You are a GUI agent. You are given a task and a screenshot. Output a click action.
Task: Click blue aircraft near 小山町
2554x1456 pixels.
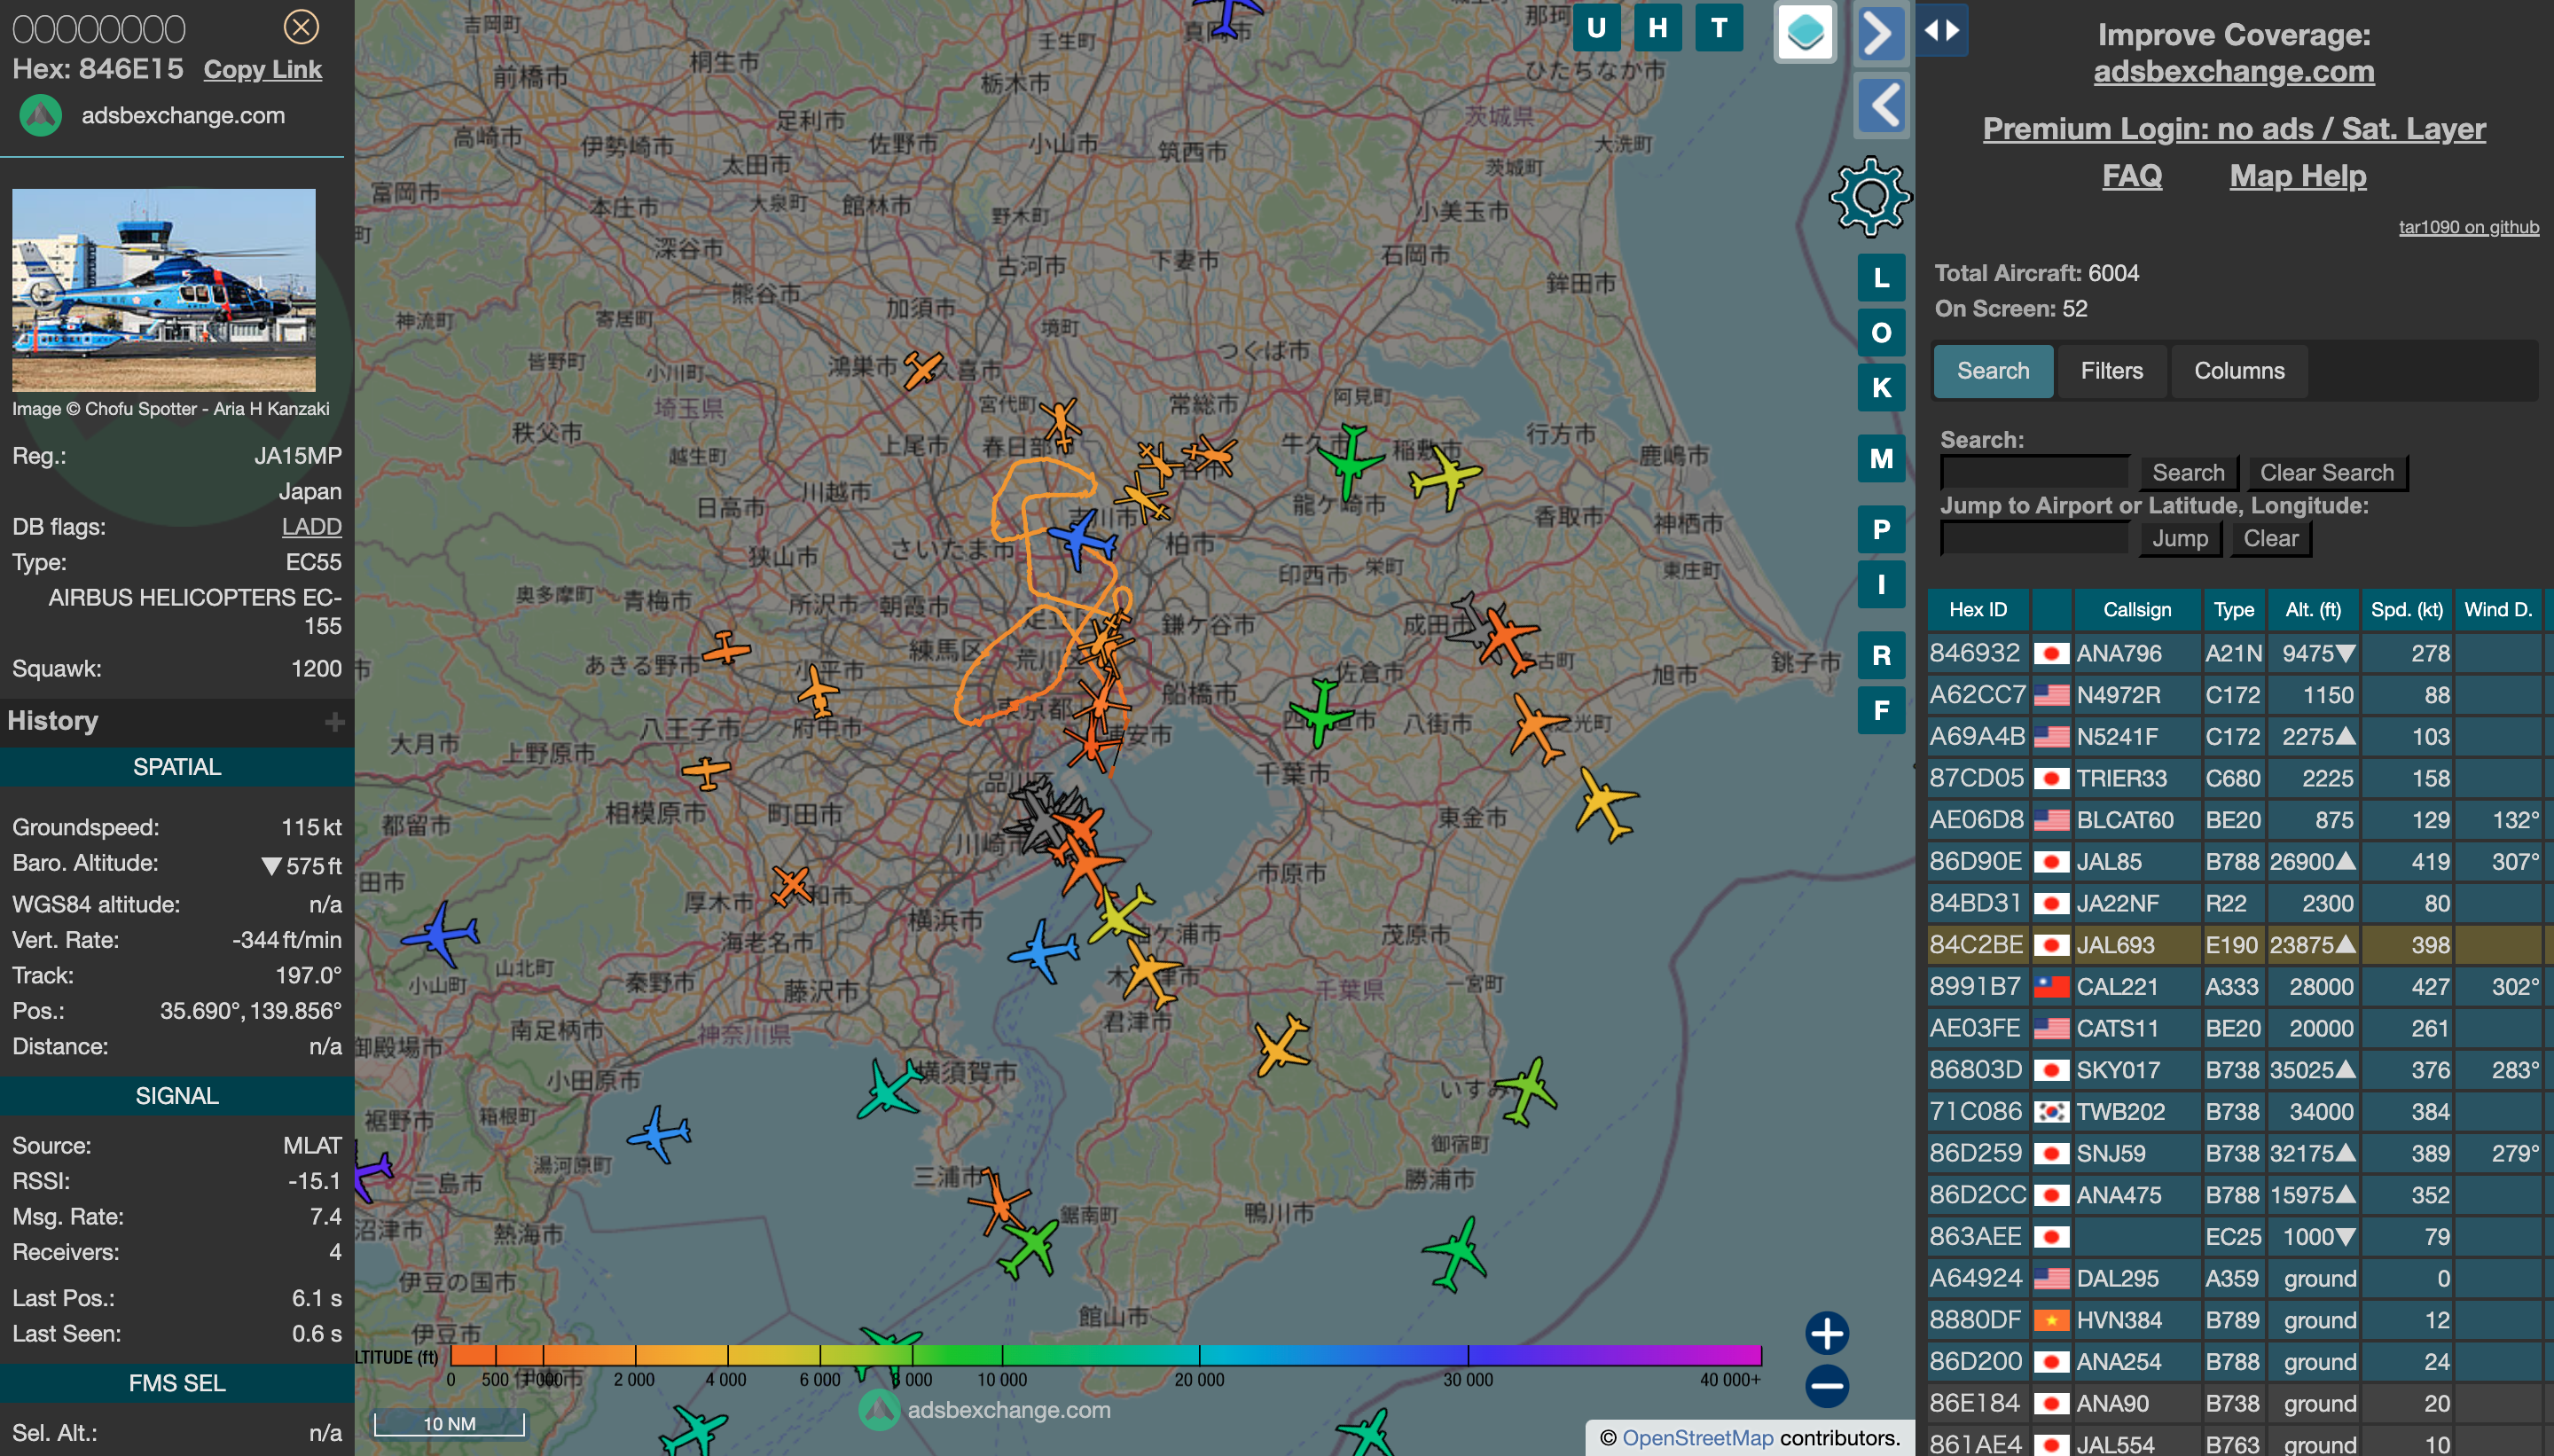(441, 934)
